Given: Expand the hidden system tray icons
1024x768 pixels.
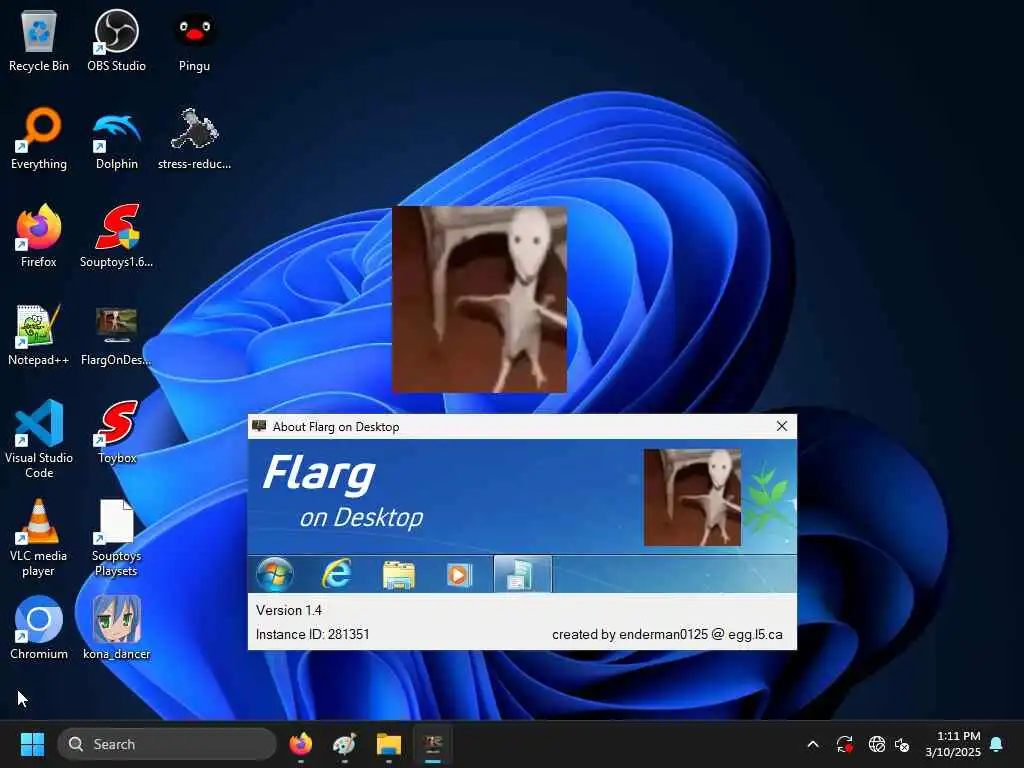Looking at the screenshot, I should click(813, 744).
